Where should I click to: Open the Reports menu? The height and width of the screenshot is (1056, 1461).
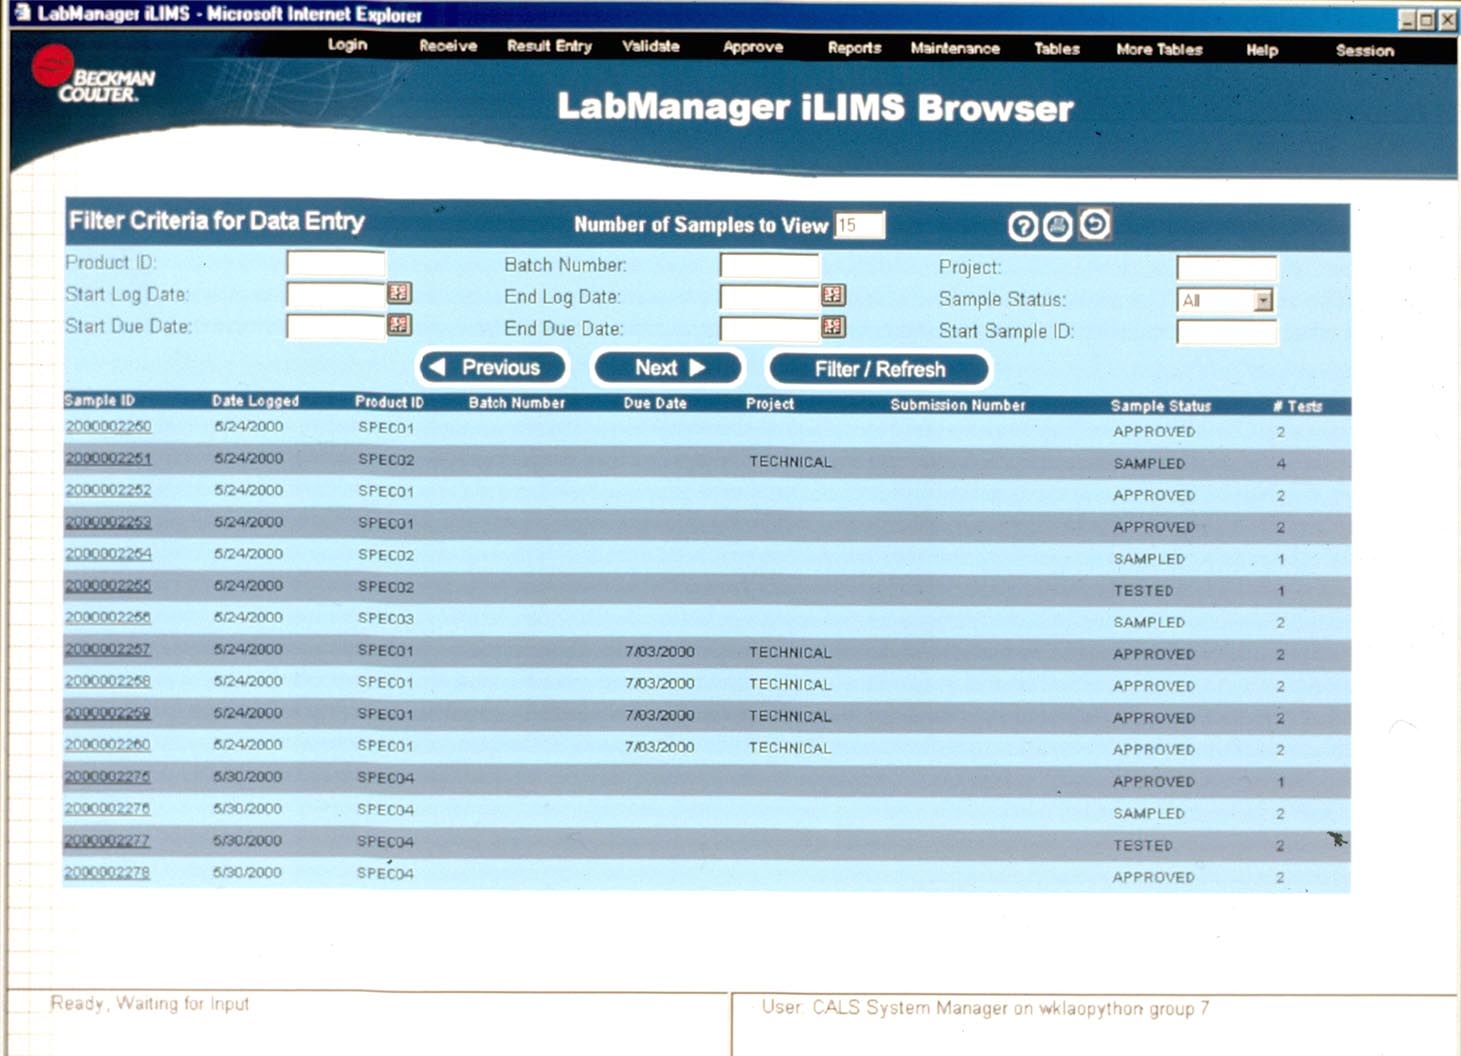click(x=854, y=48)
